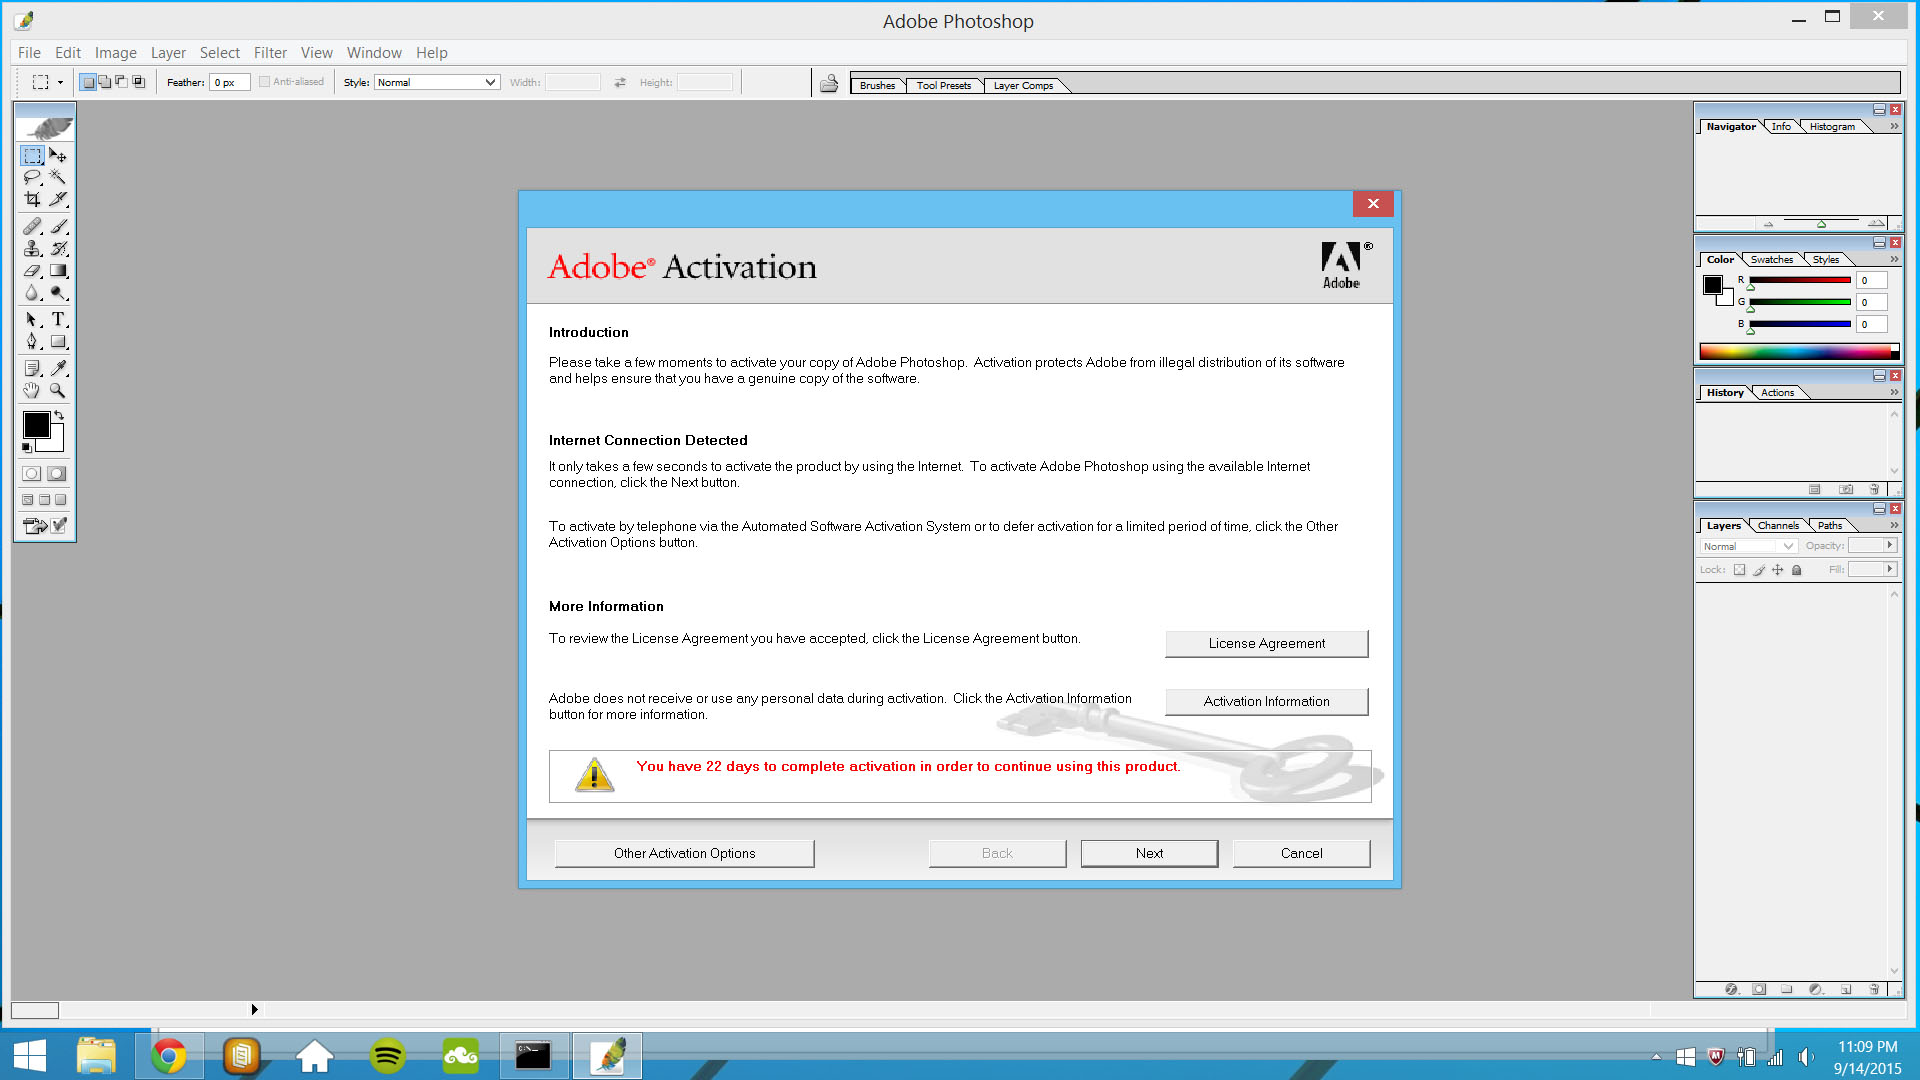Toggle the Anti-aliased checkbox
Screen dimensions: 1920x1080
click(x=265, y=82)
